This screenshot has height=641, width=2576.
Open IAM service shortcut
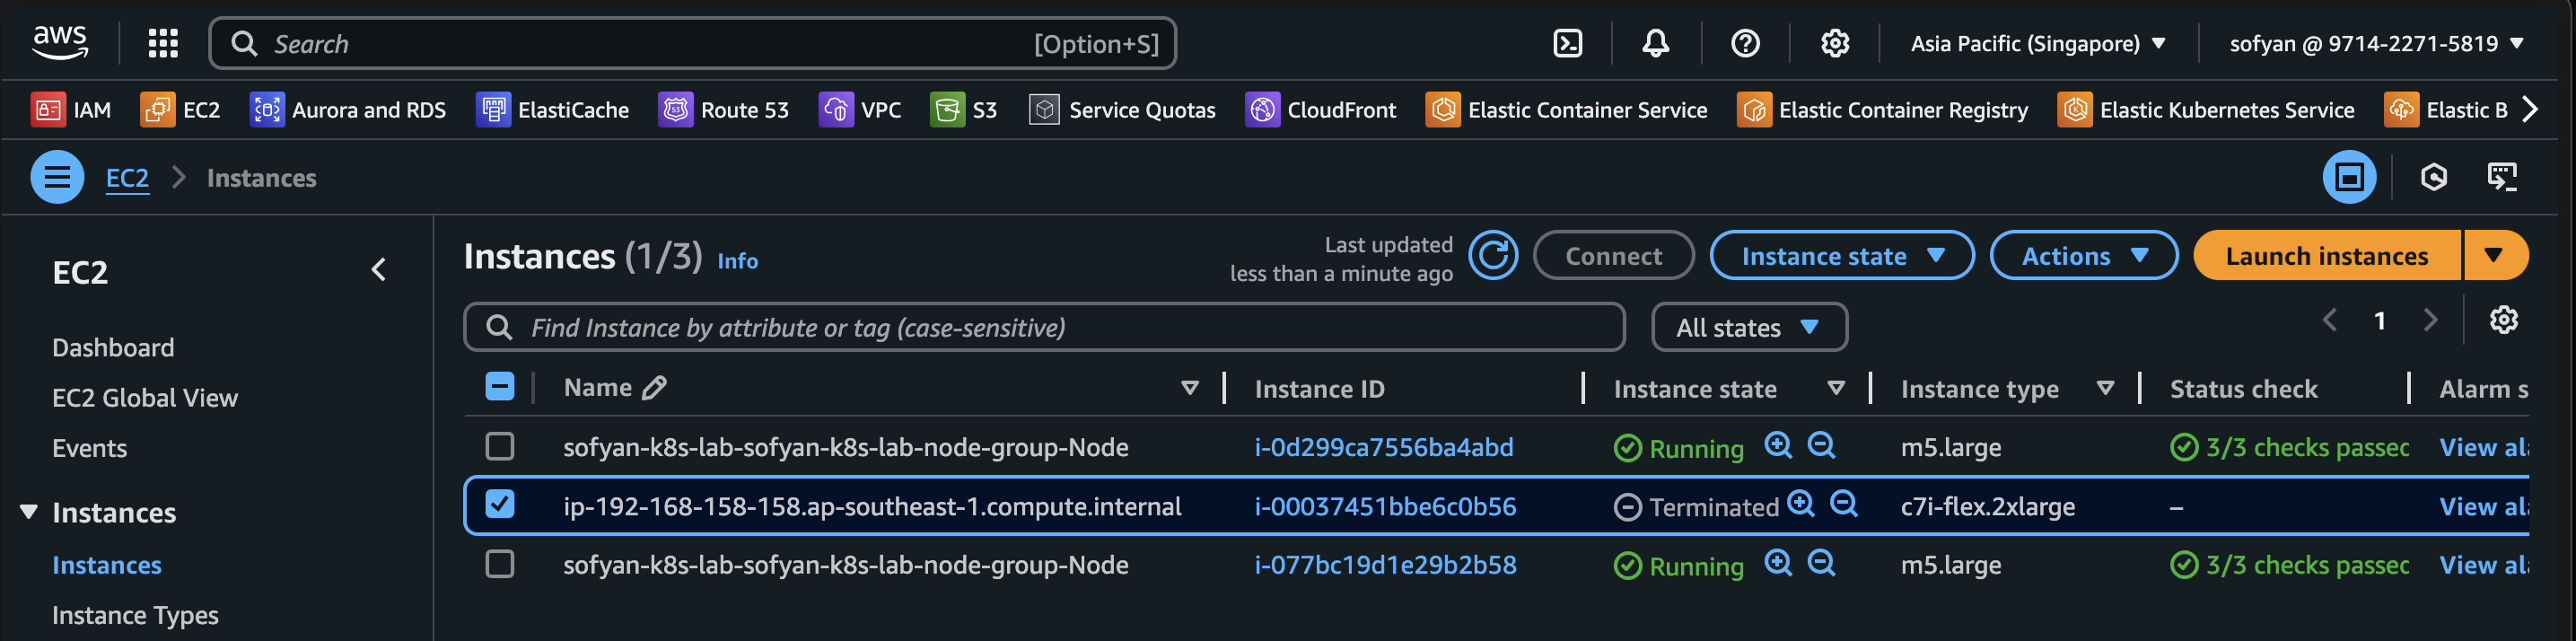pyautogui.click(x=72, y=110)
